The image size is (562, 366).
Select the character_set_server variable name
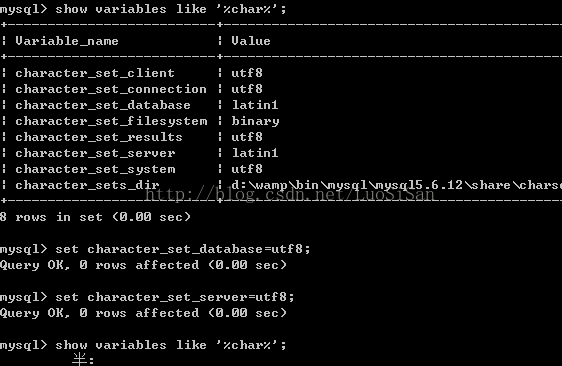click(95, 153)
